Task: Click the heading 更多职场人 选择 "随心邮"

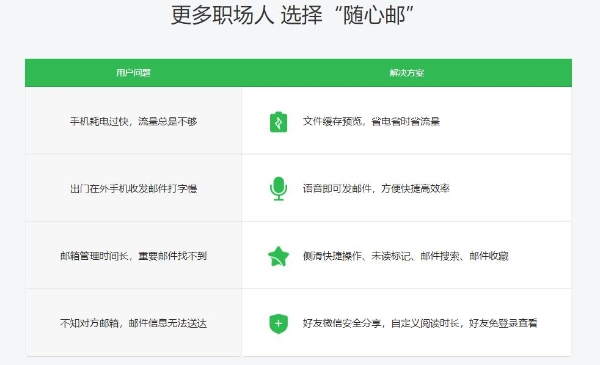Action: point(292,15)
